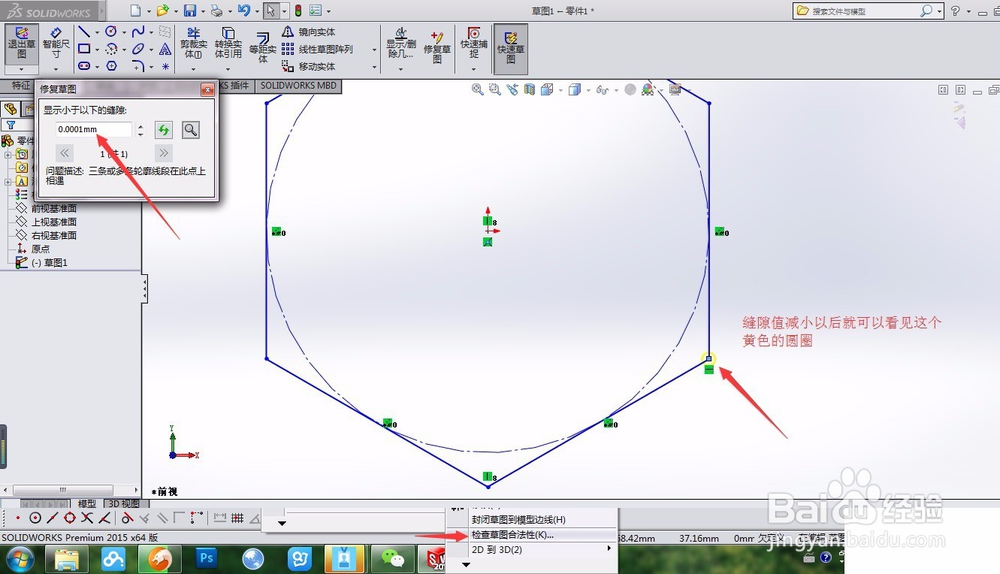
Task: Toggle center point snap in bottom toolbar
Action: 35,518
